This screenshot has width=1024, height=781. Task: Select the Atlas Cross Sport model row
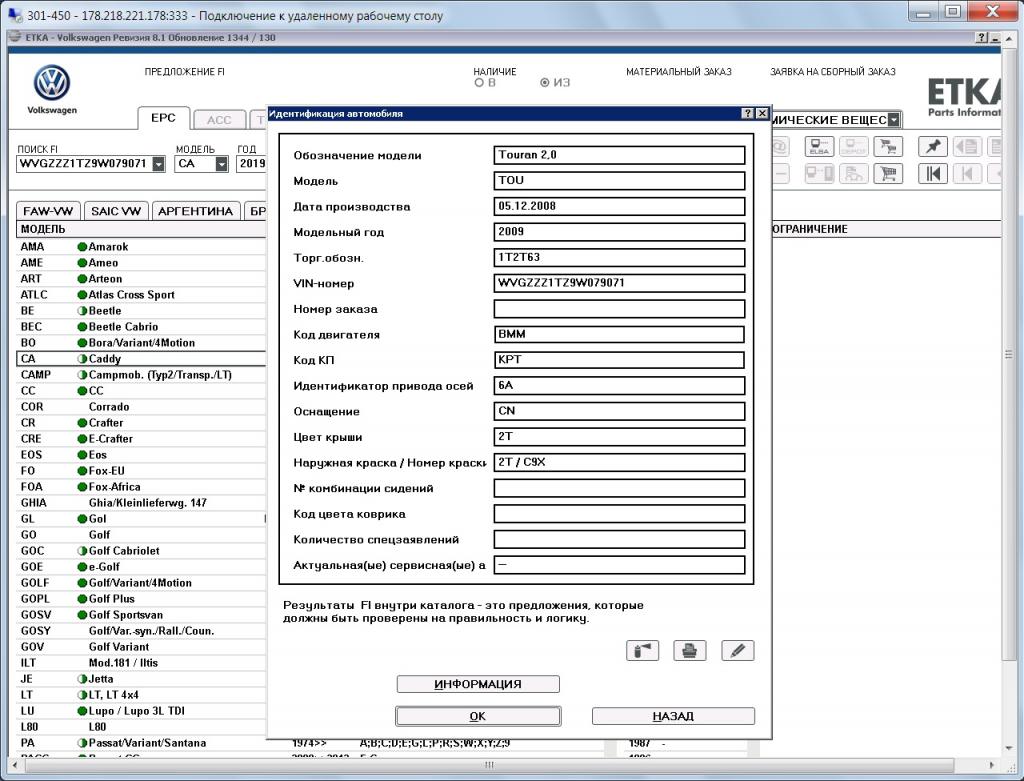click(140, 295)
